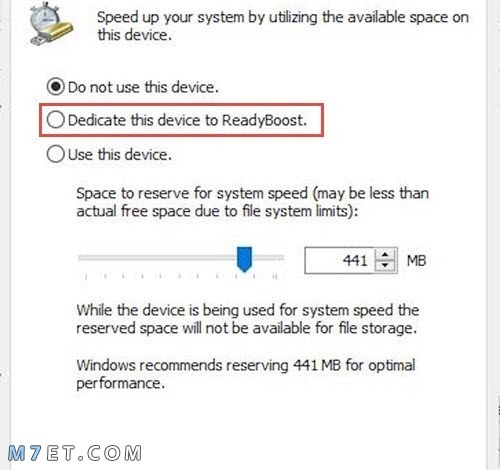Select the 'Do not use this device' radio button
The image size is (500, 470).
(x=55, y=87)
